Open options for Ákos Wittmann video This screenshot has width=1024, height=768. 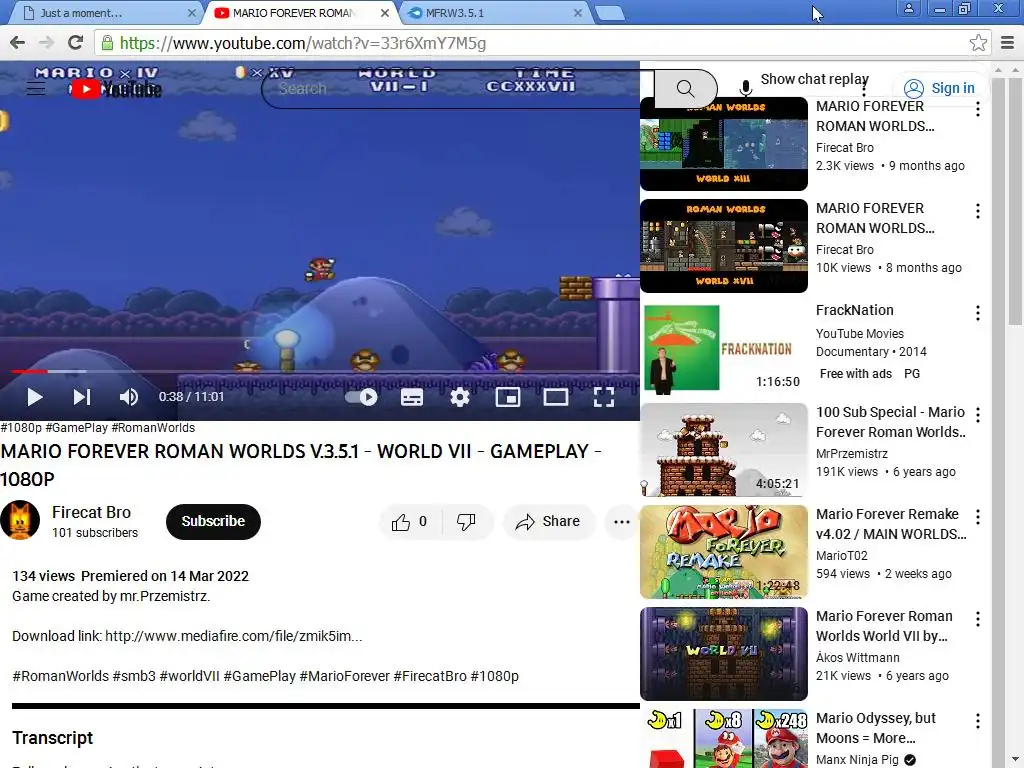pos(978,618)
